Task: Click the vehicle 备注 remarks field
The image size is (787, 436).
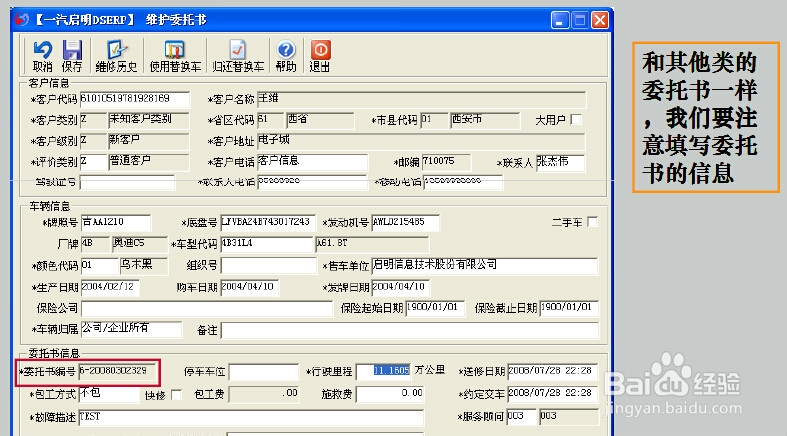Action: pyautogui.click(x=410, y=330)
